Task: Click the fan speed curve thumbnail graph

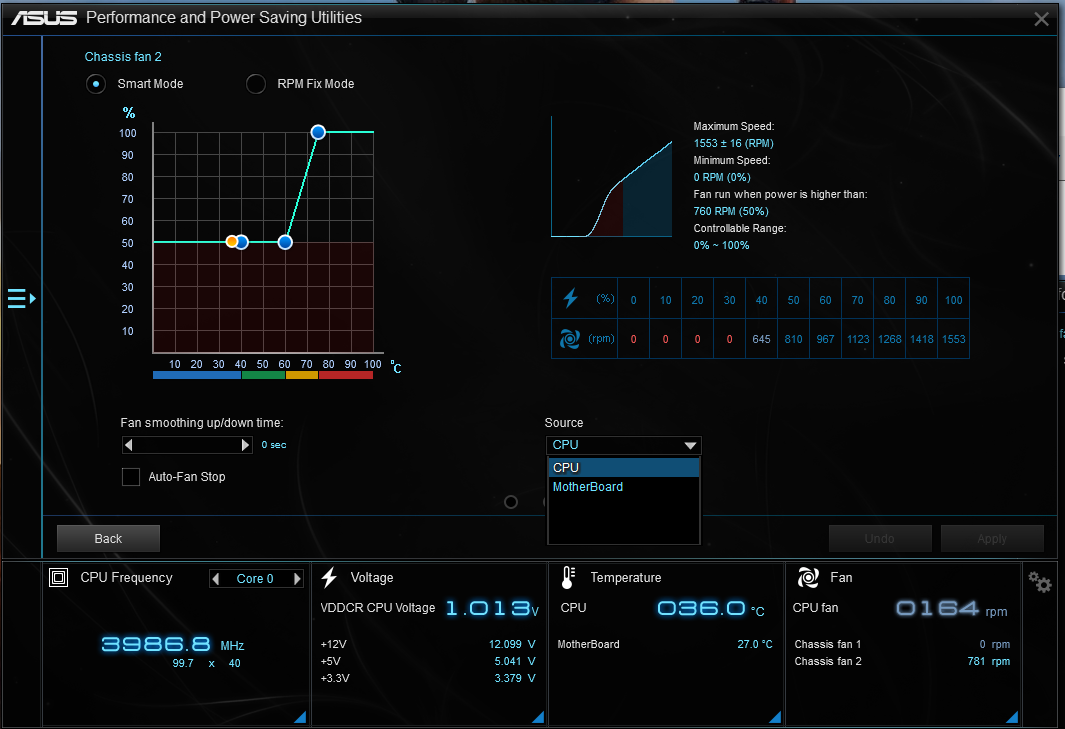Action: pyautogui.click(x=611, y=177)
